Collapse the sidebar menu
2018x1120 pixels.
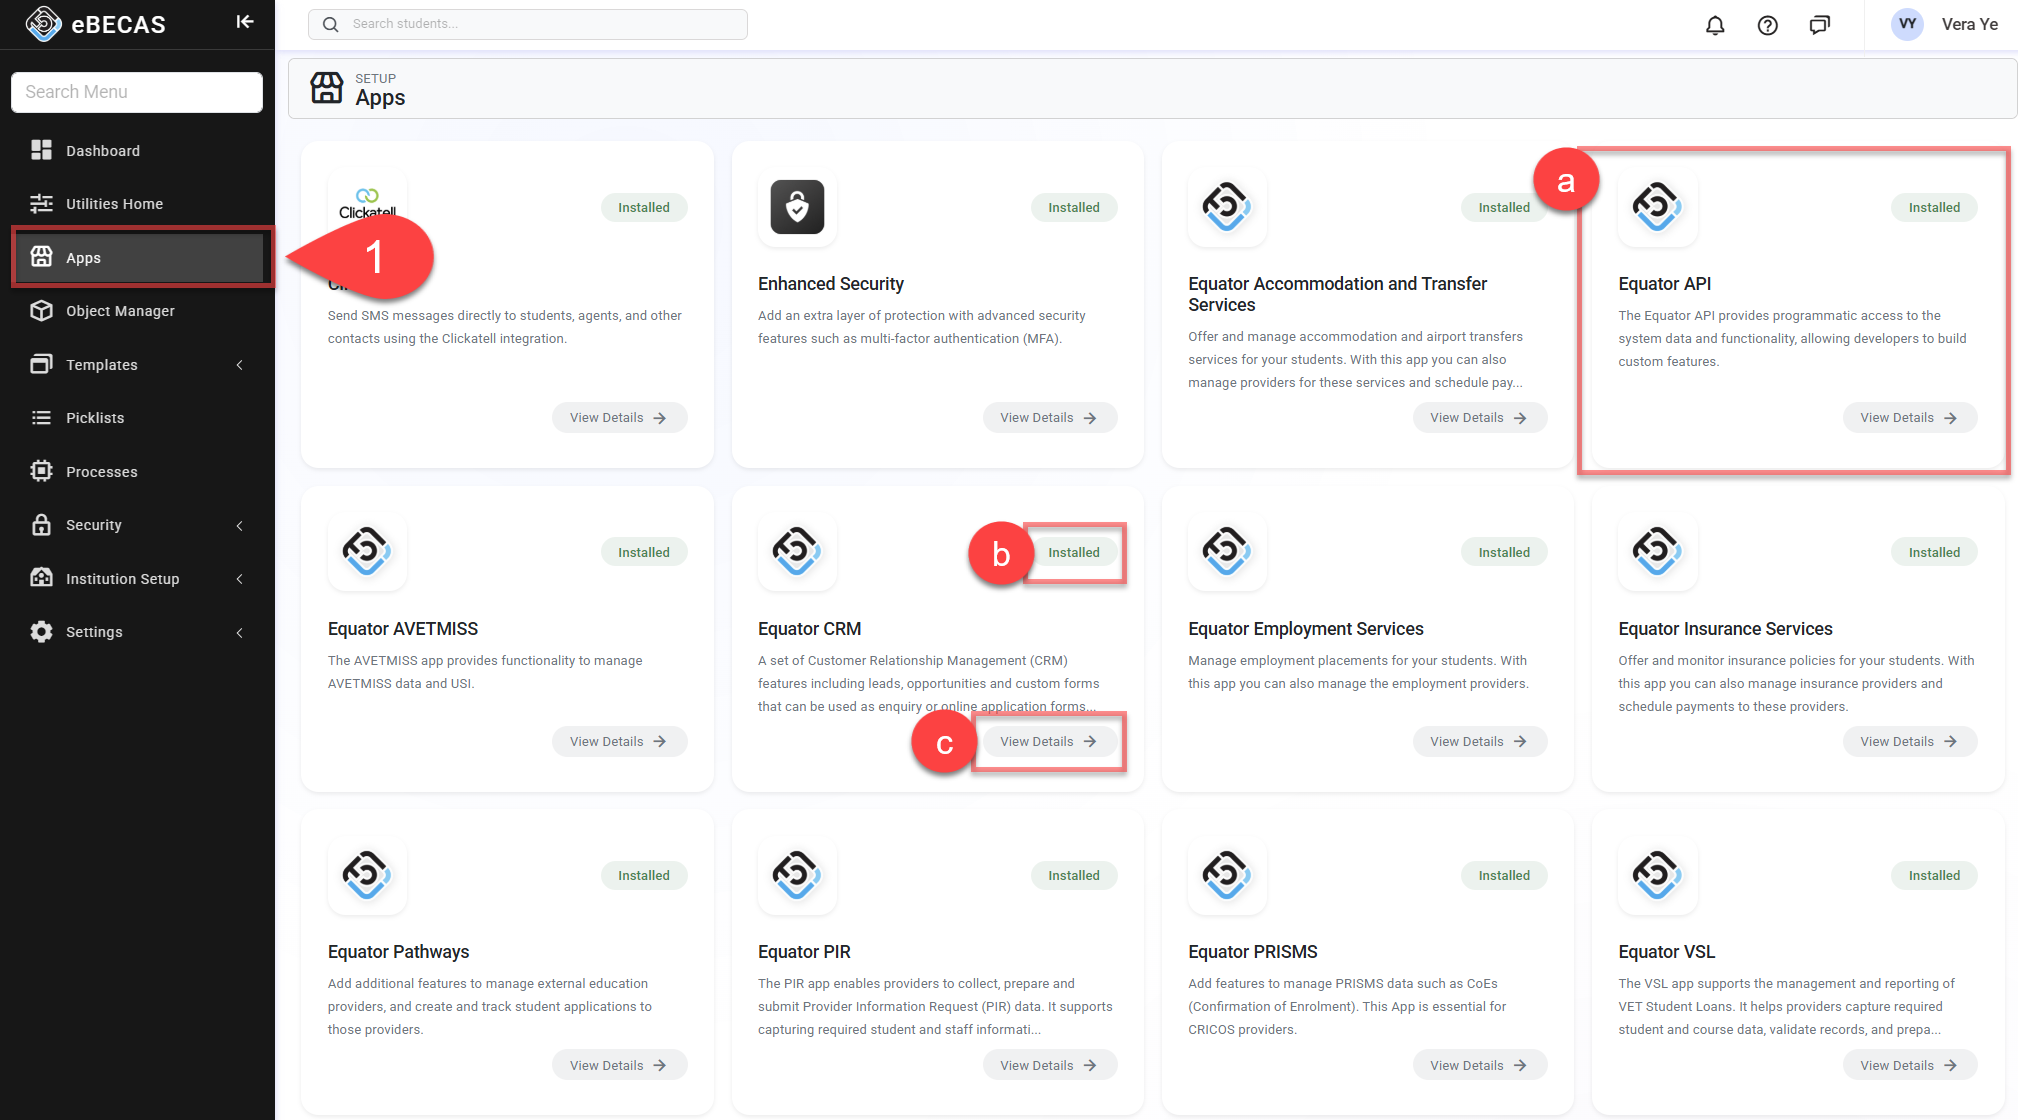(x=245, y=22)
